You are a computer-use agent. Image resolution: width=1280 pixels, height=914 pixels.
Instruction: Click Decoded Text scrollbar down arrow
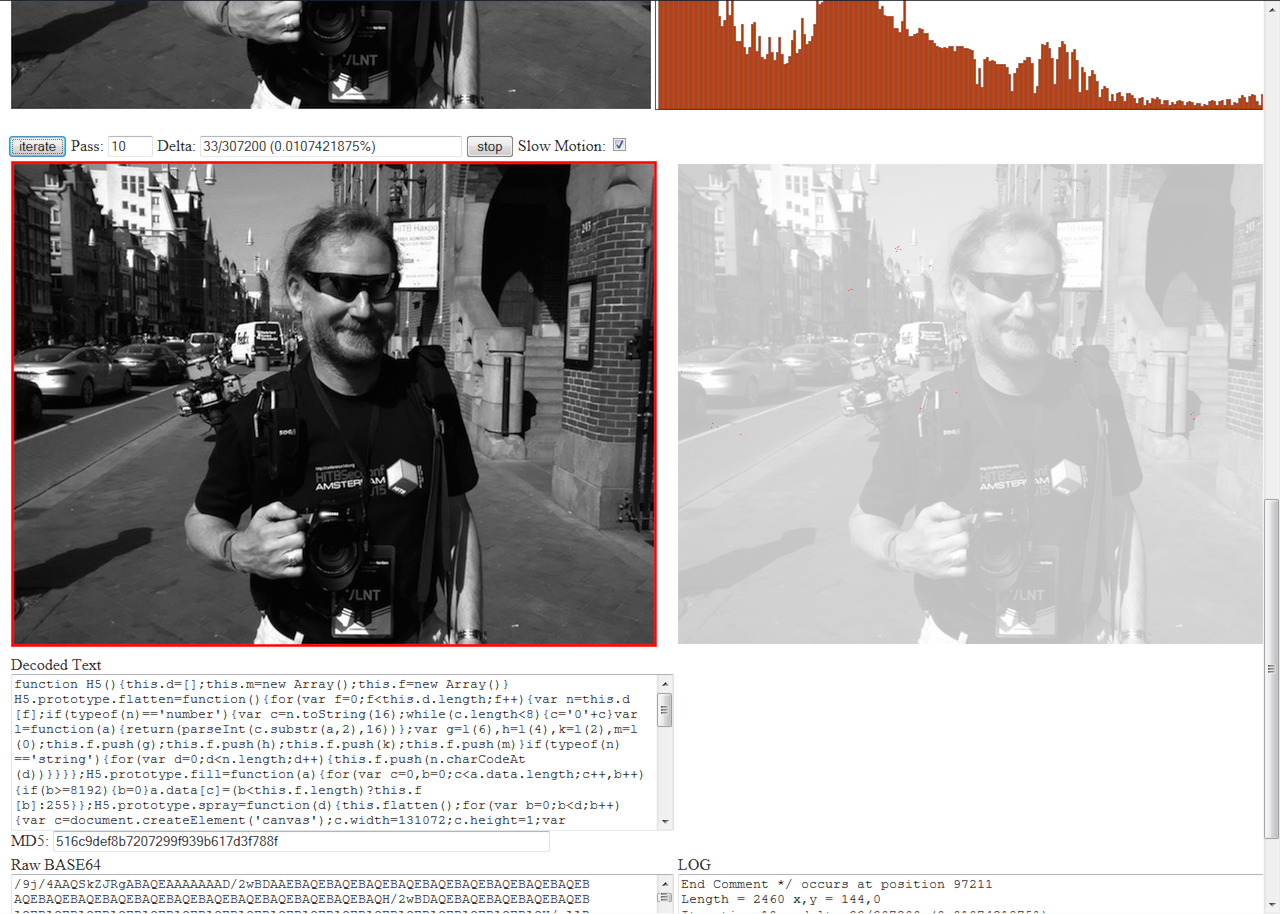point(665,822)
